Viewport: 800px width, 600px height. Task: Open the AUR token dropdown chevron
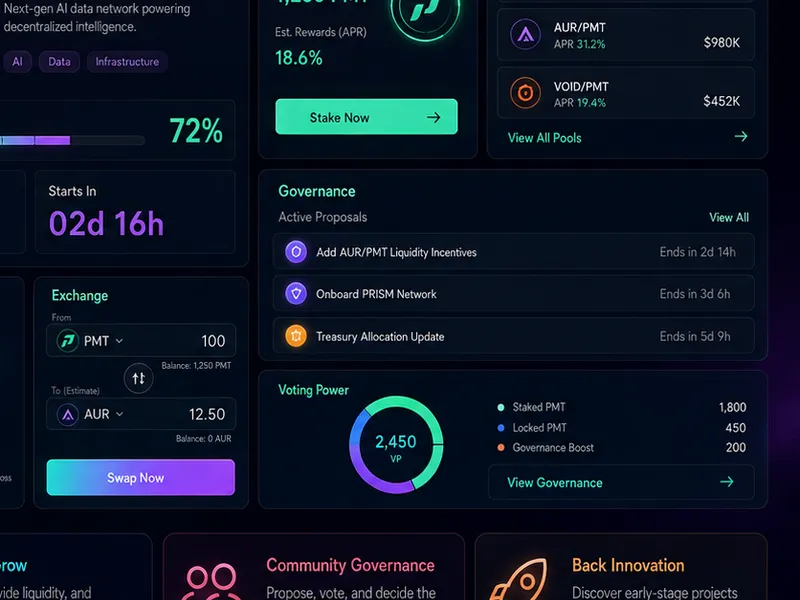click(x=119, y=414)
